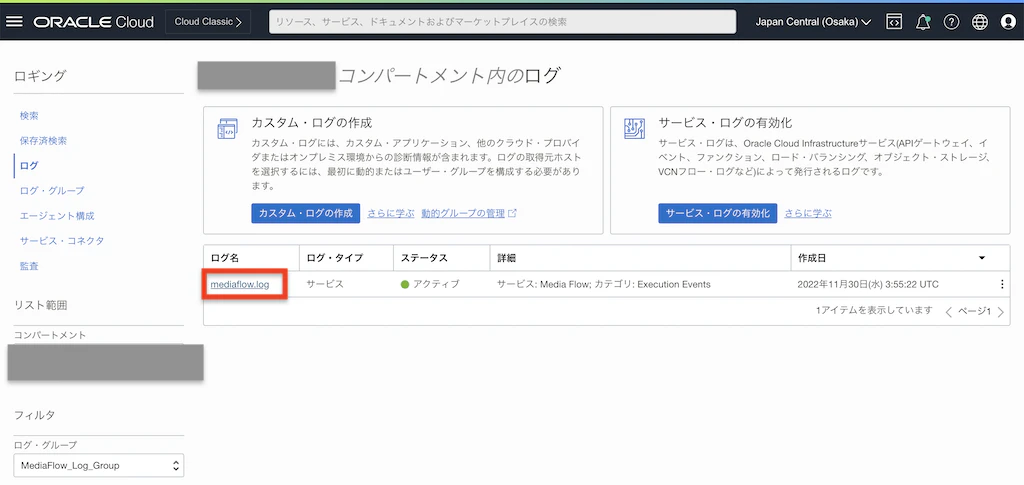1024x485 pixels.
Task: Go to next page arrow
Action: click(1000, 312)
